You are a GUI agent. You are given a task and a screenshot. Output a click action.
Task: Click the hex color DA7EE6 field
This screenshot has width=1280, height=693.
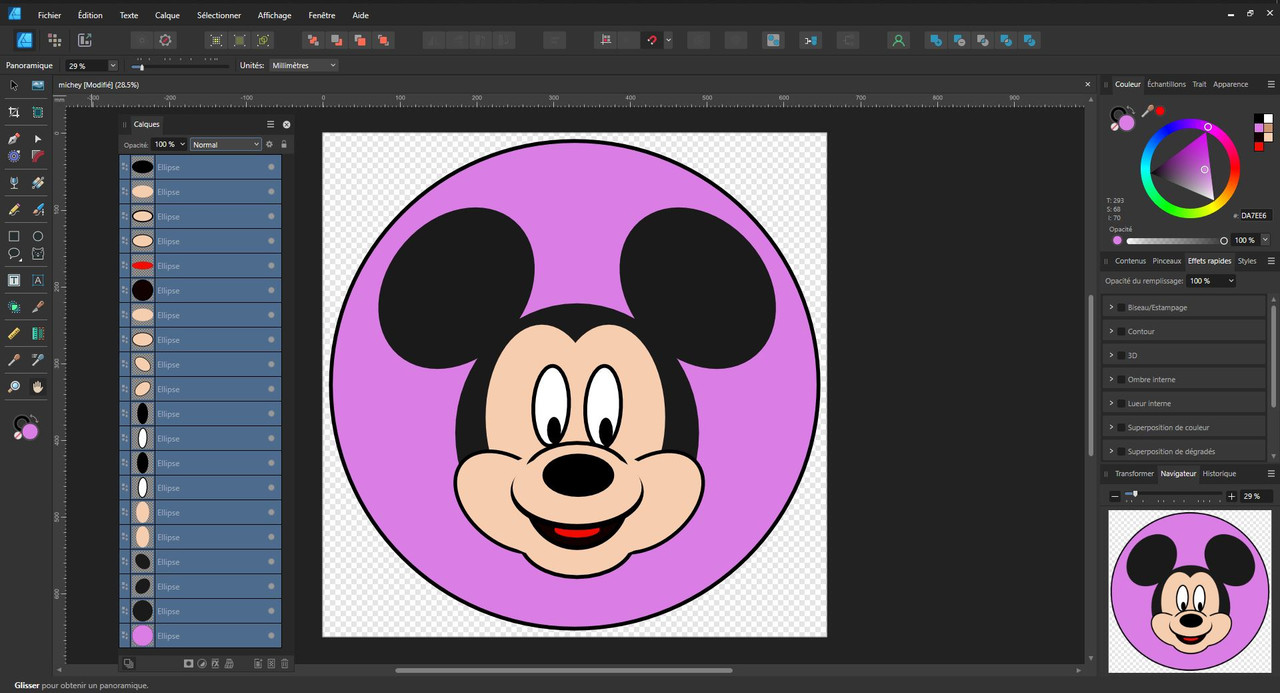pos(1254,215)
